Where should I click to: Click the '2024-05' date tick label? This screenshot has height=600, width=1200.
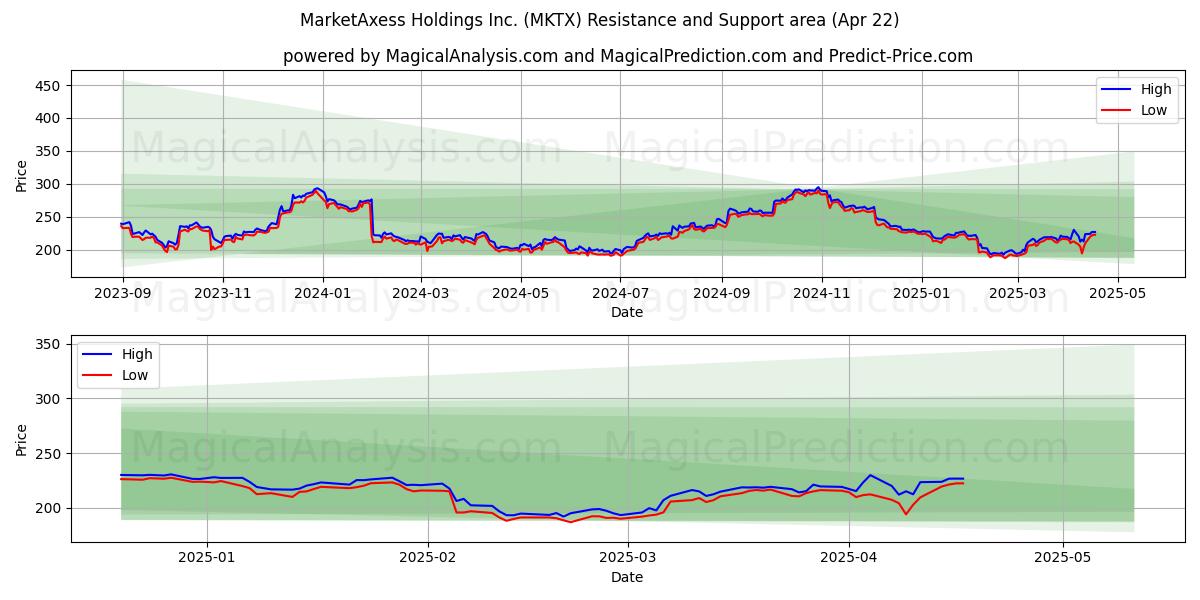tap(521, 294)
